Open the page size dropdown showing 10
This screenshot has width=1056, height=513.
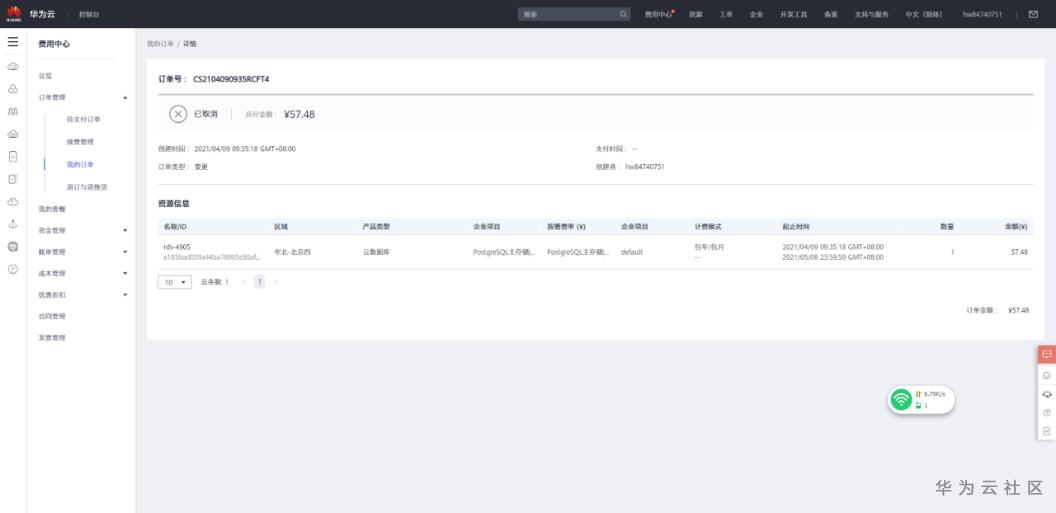pos(174,282)
